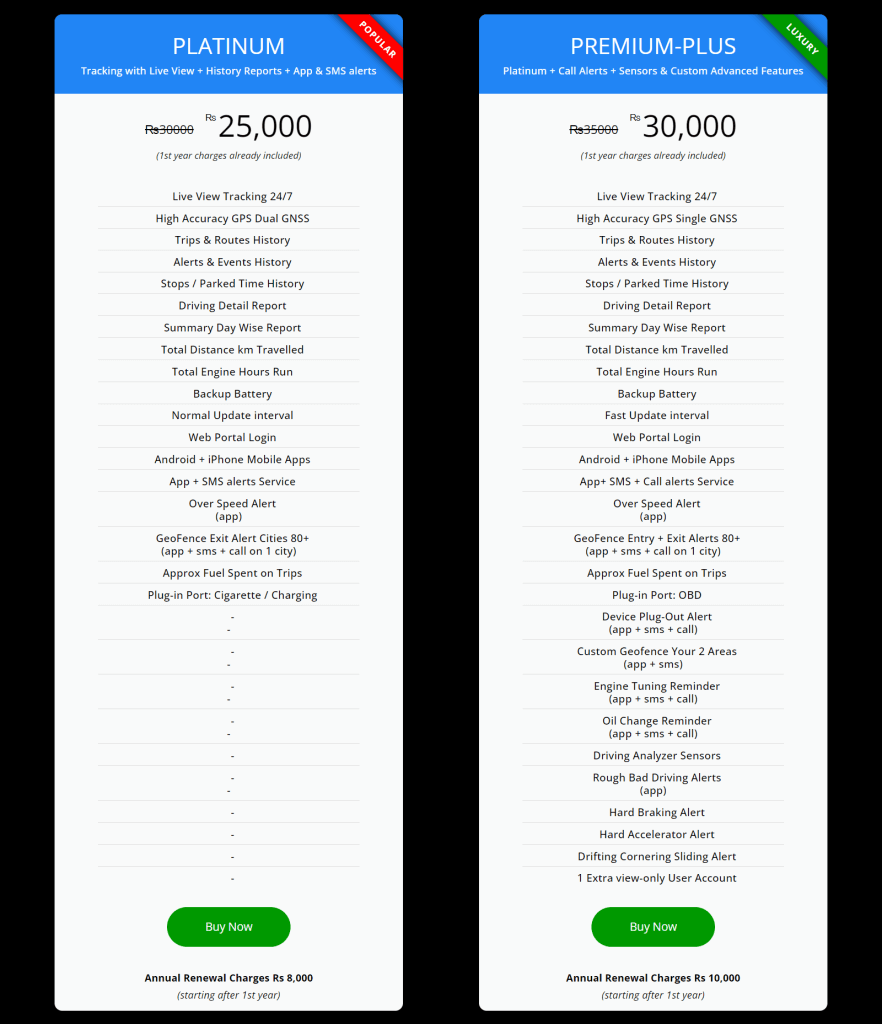Click 'Plug-in Port: OBD' feature row
Screen dimensions: 882x1024
click(x=657, y=595)
